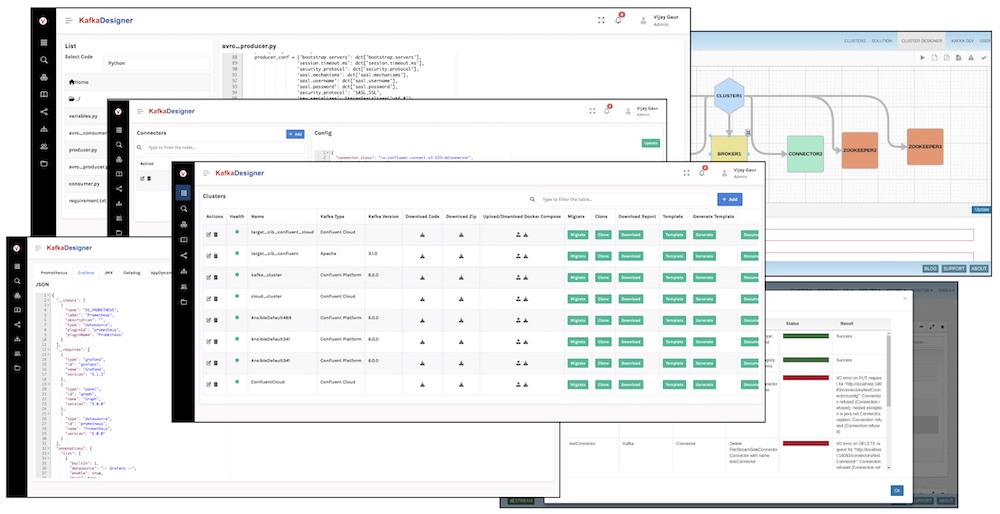The height and width of the screenshot is (514, 1000).
Task: Open the cubes icon in the Clusters window sidebar
Action: (184, 224)
